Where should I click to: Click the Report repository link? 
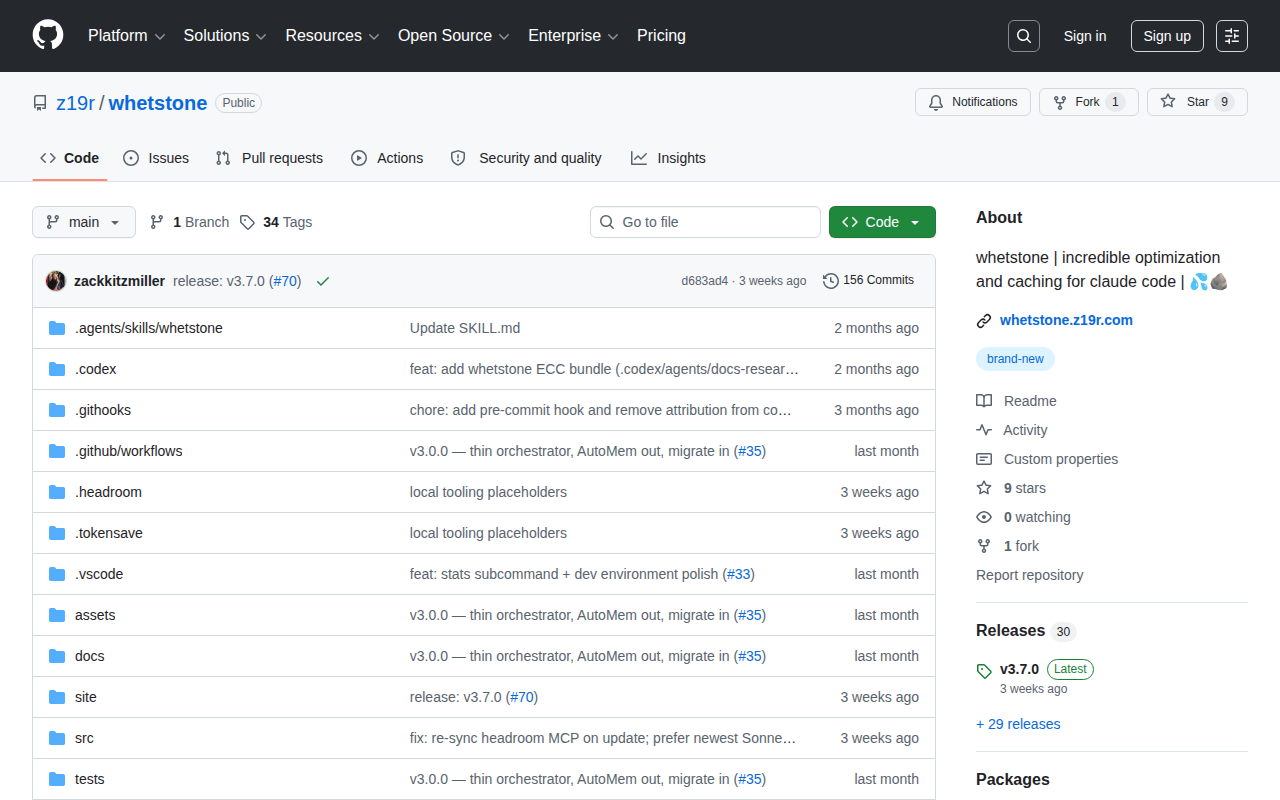click(1029, 575)
